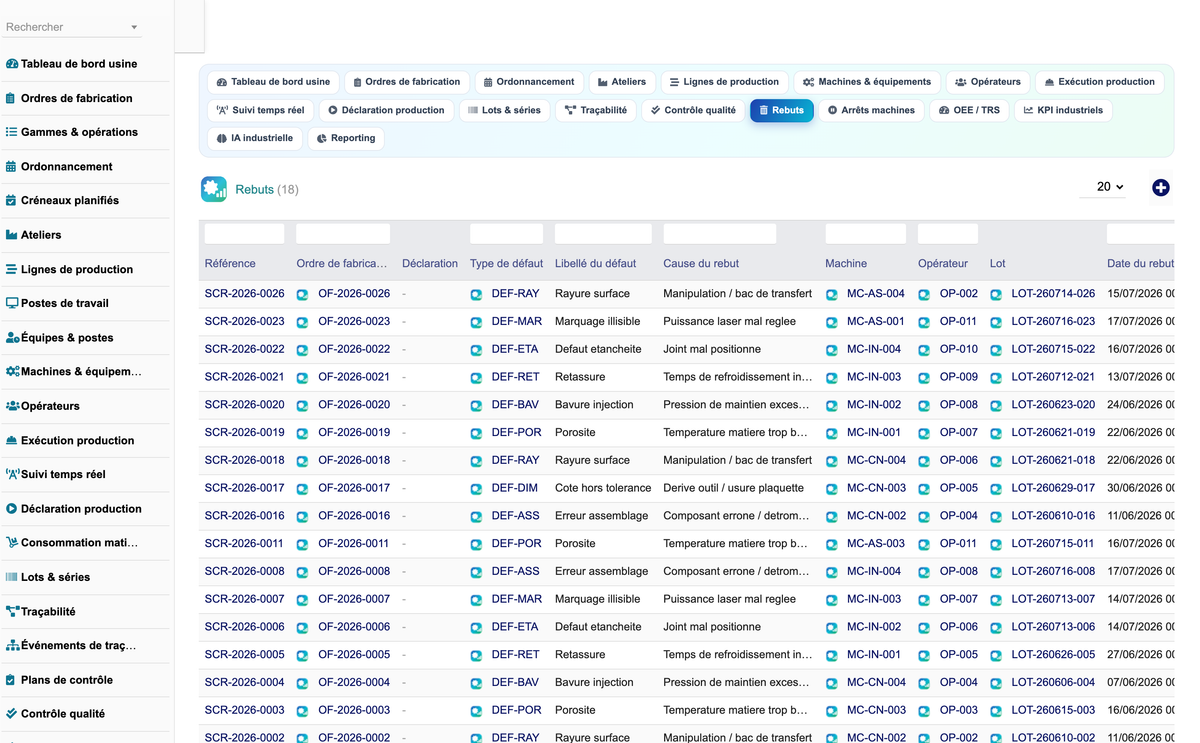This screenshot has width=1200, height=743.
Task: Switch to Ateliers tab
Action: [x=622, y=82]
